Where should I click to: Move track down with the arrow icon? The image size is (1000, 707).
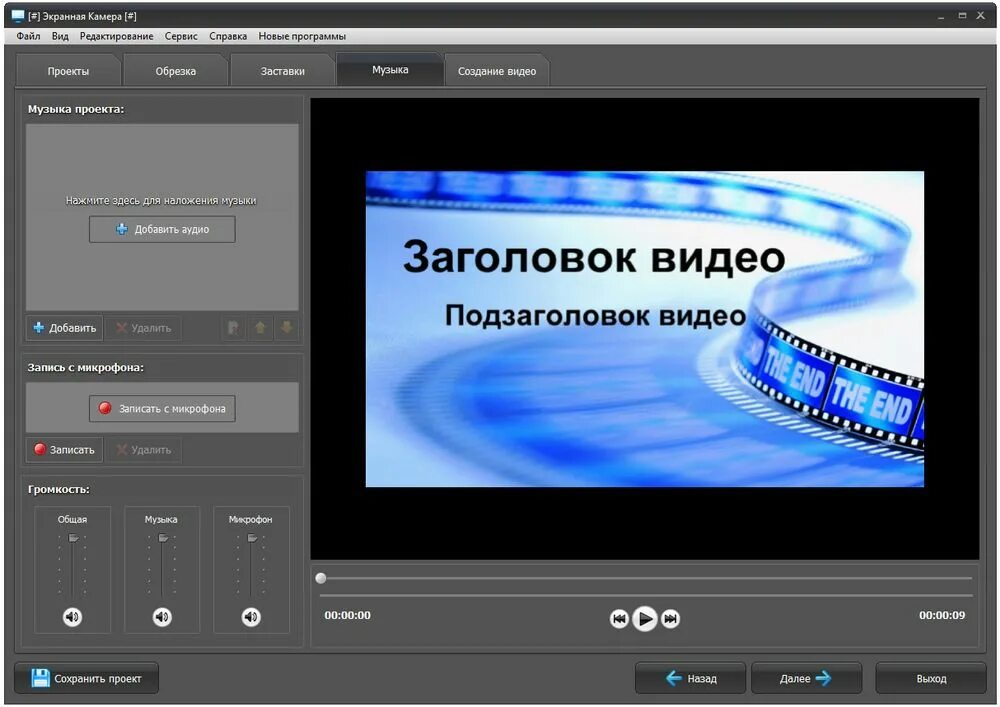[x=287, y=328]
